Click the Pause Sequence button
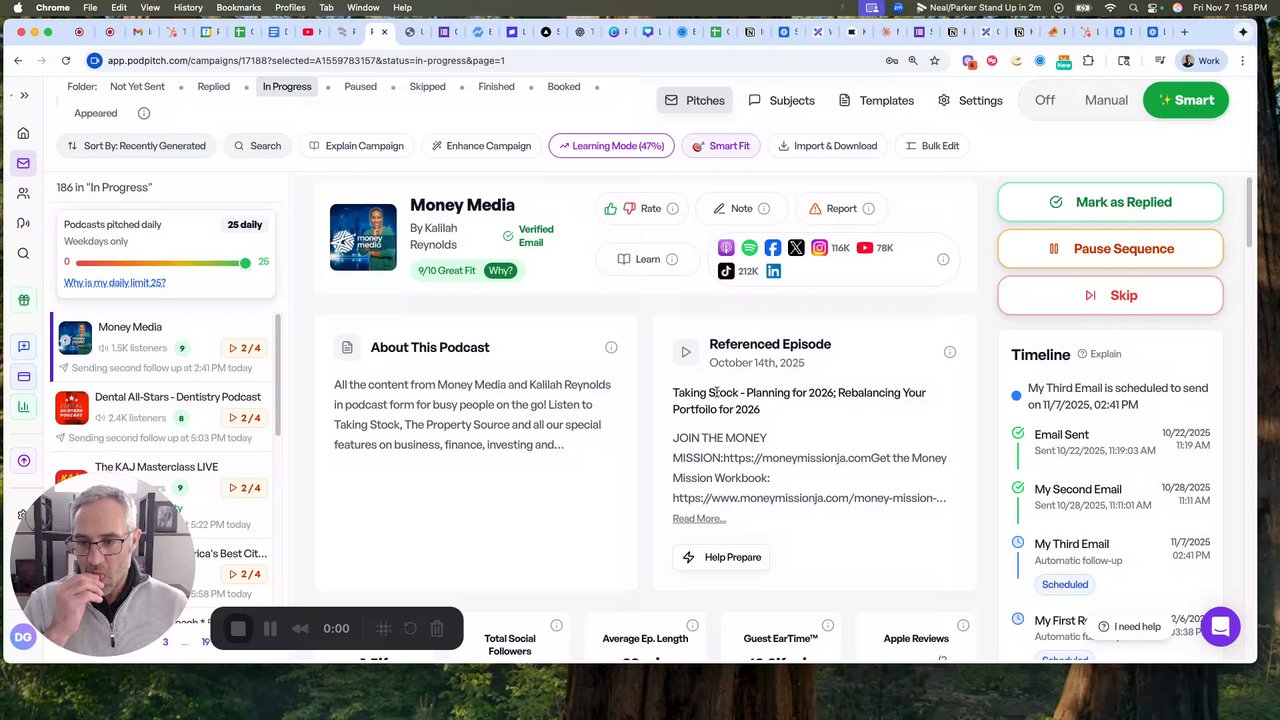Image resolution: width=1280 pixels, height=720 pixels. (x=1110, y=249)
